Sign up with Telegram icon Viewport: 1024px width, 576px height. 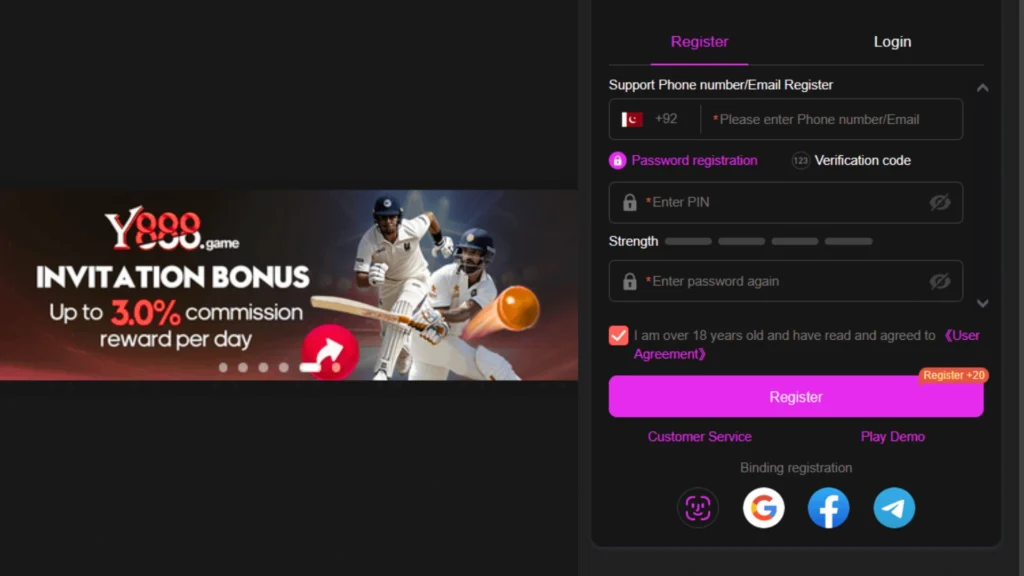pos(894,507)
